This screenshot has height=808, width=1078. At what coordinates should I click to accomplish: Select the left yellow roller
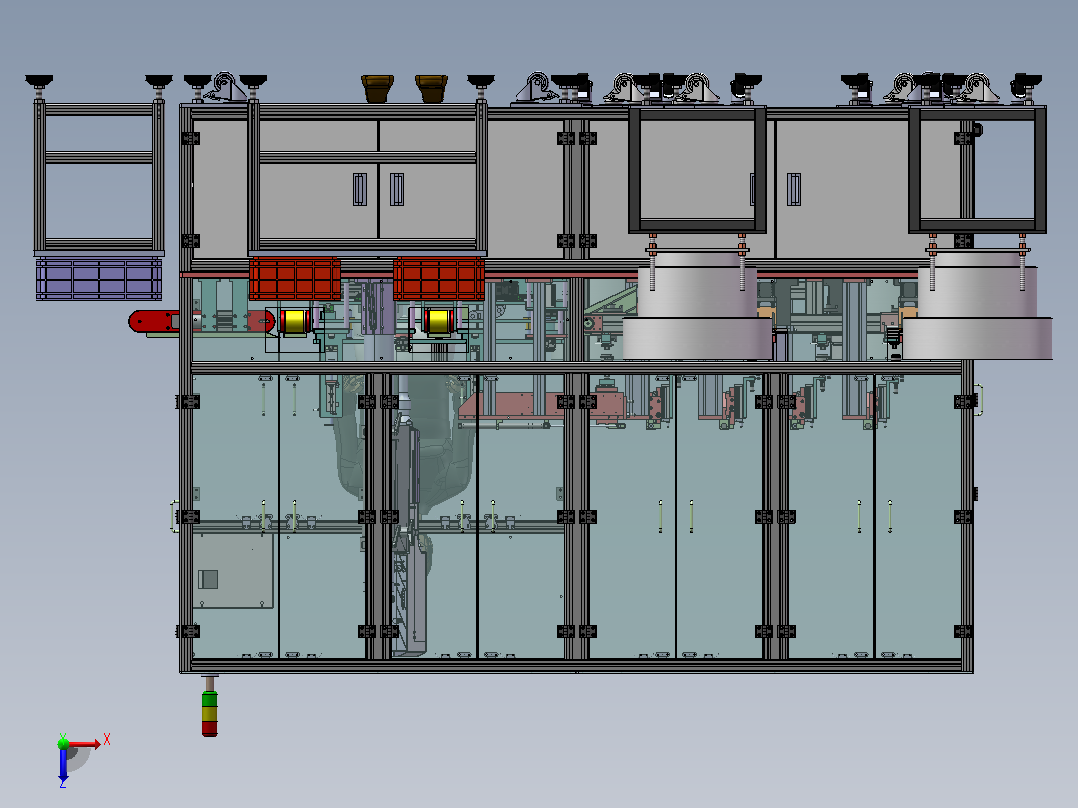tap(295, 321)
